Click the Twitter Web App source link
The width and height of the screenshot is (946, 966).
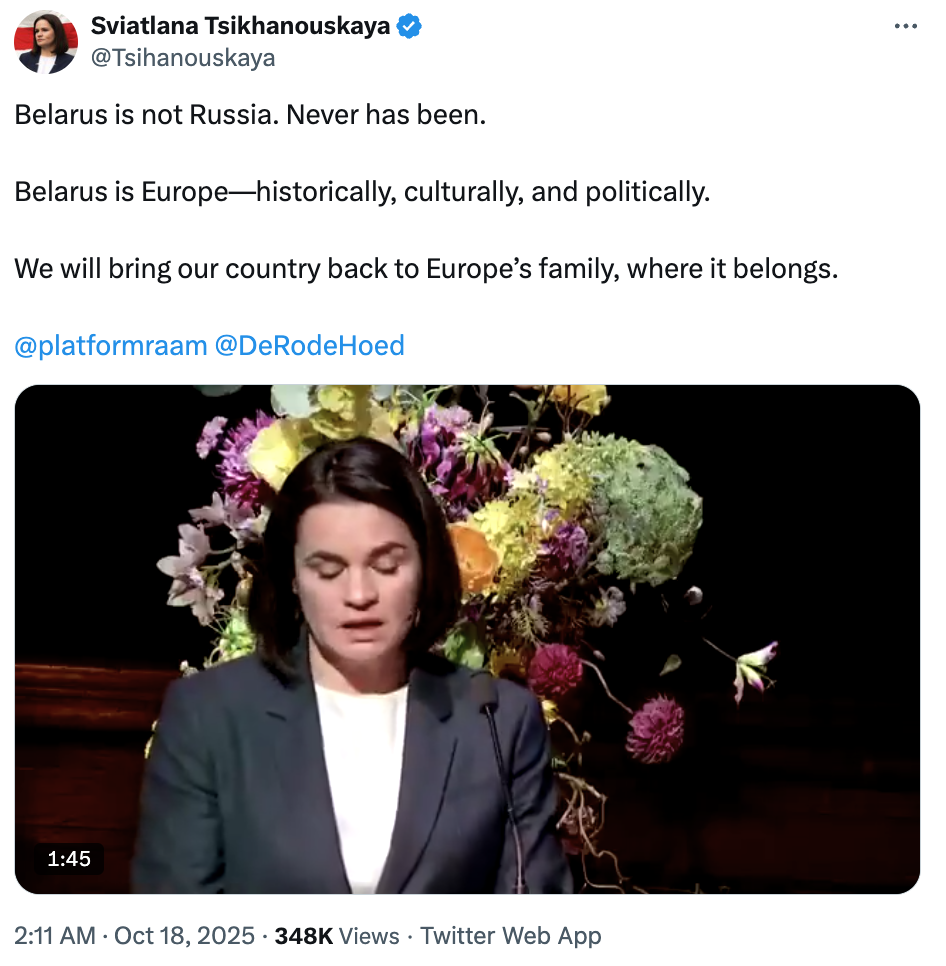point(510,936)
